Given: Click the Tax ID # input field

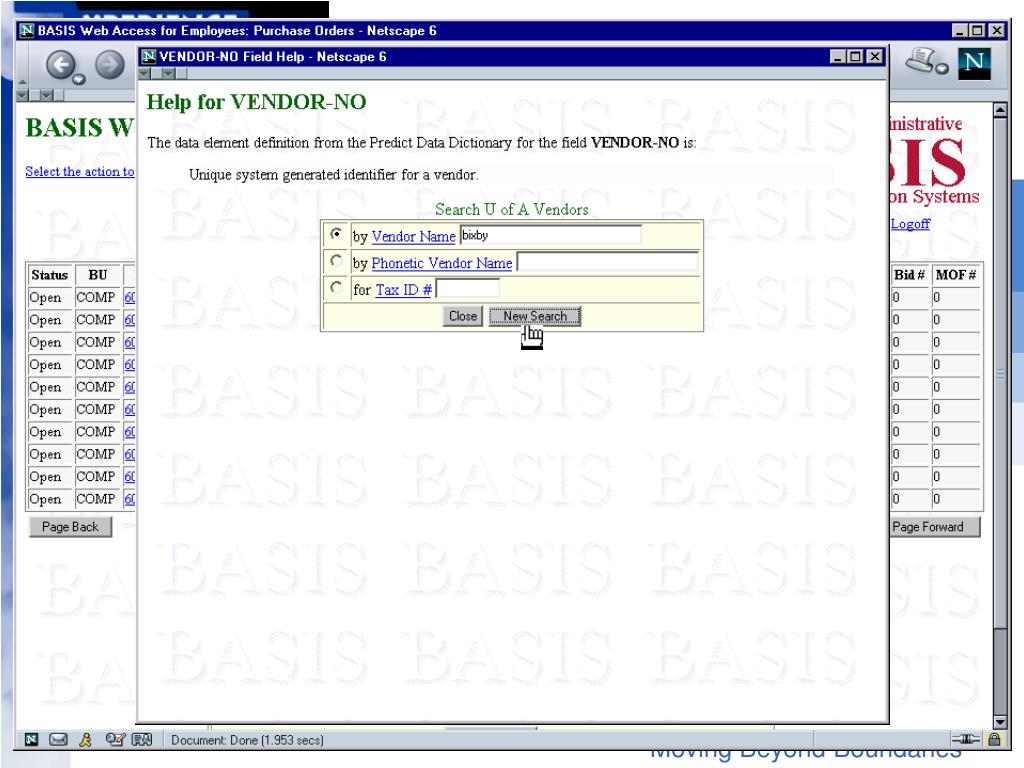Looking at the screenshot, I should 468,289.
